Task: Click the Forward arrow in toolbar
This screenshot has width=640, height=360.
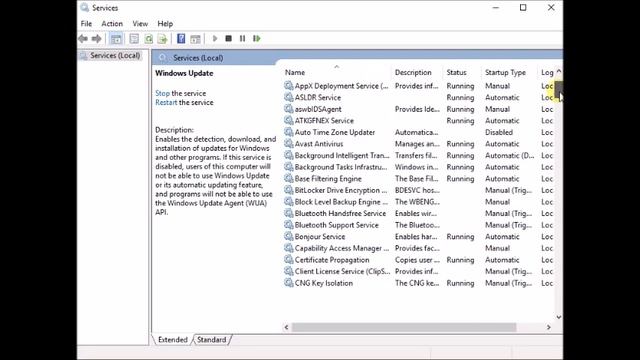Action: click(97, 39)
